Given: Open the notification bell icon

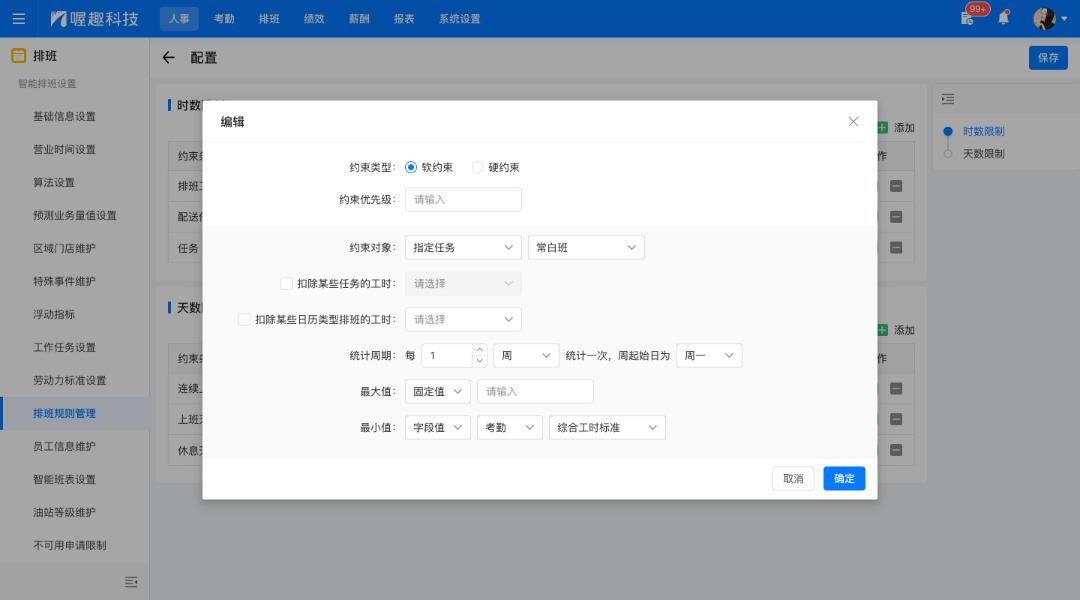Looking at the screenshot, I should click(1004, 18).
